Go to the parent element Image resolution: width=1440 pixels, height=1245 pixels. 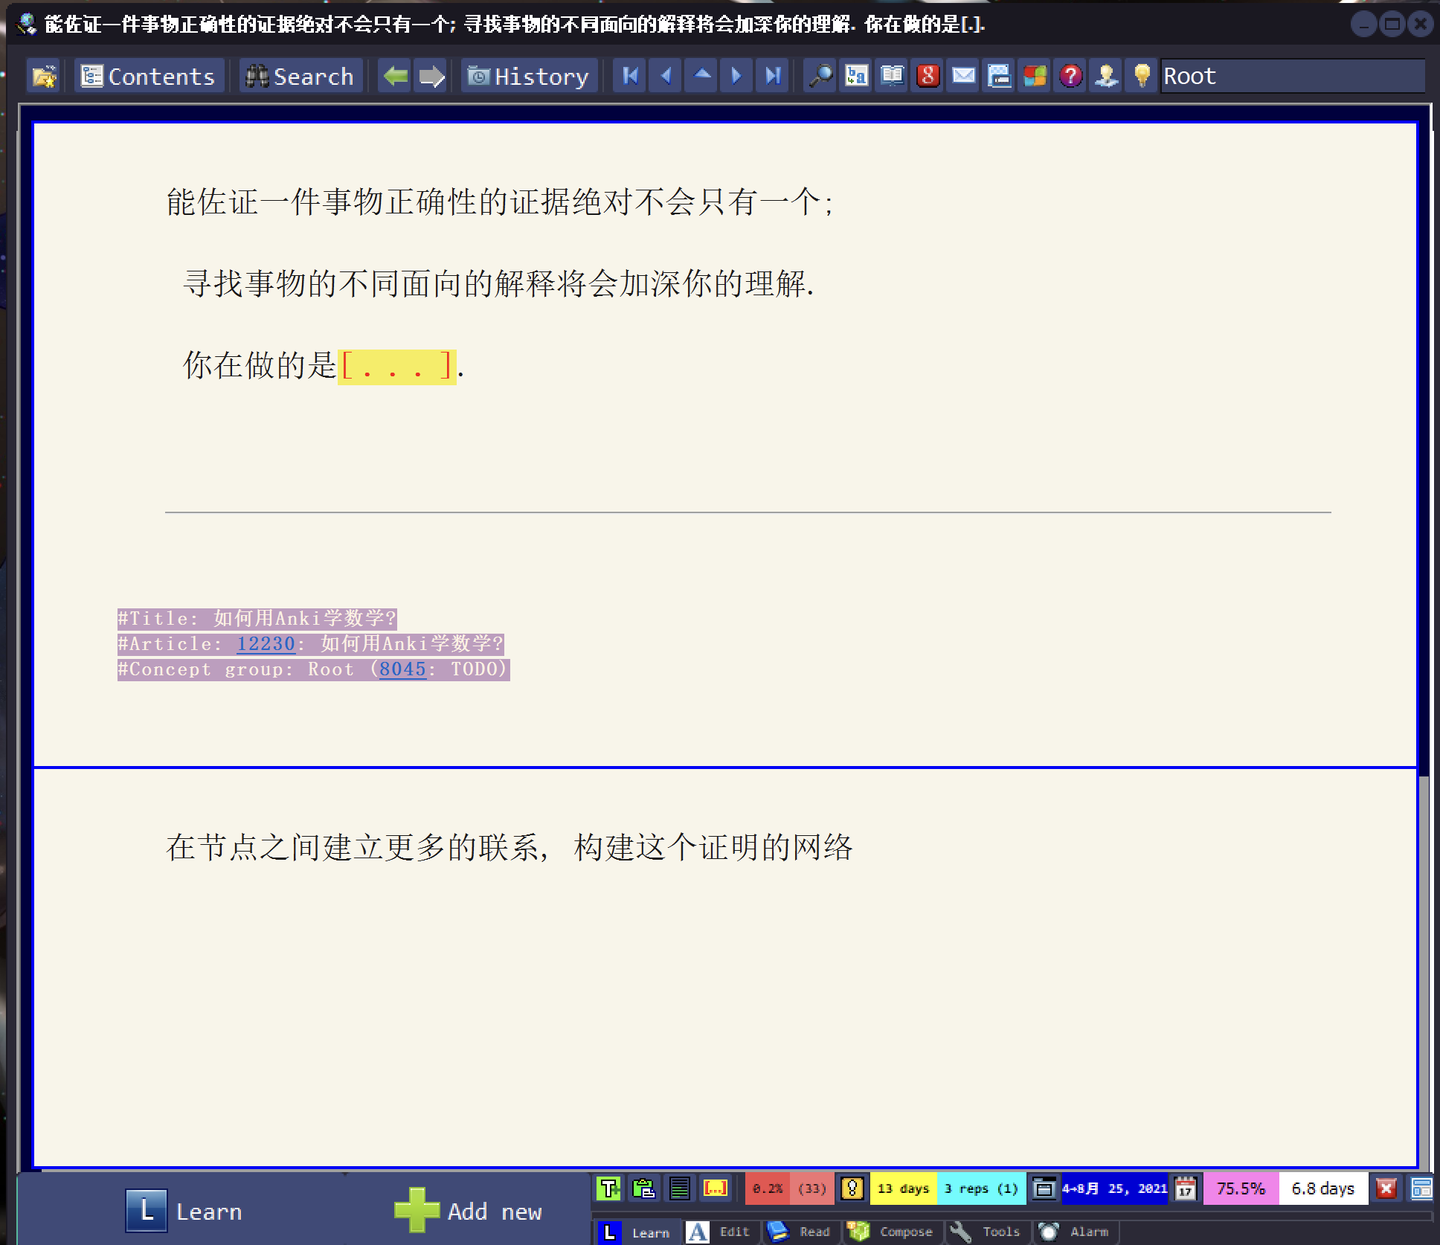pyautogui.click(x=702, y=76)
